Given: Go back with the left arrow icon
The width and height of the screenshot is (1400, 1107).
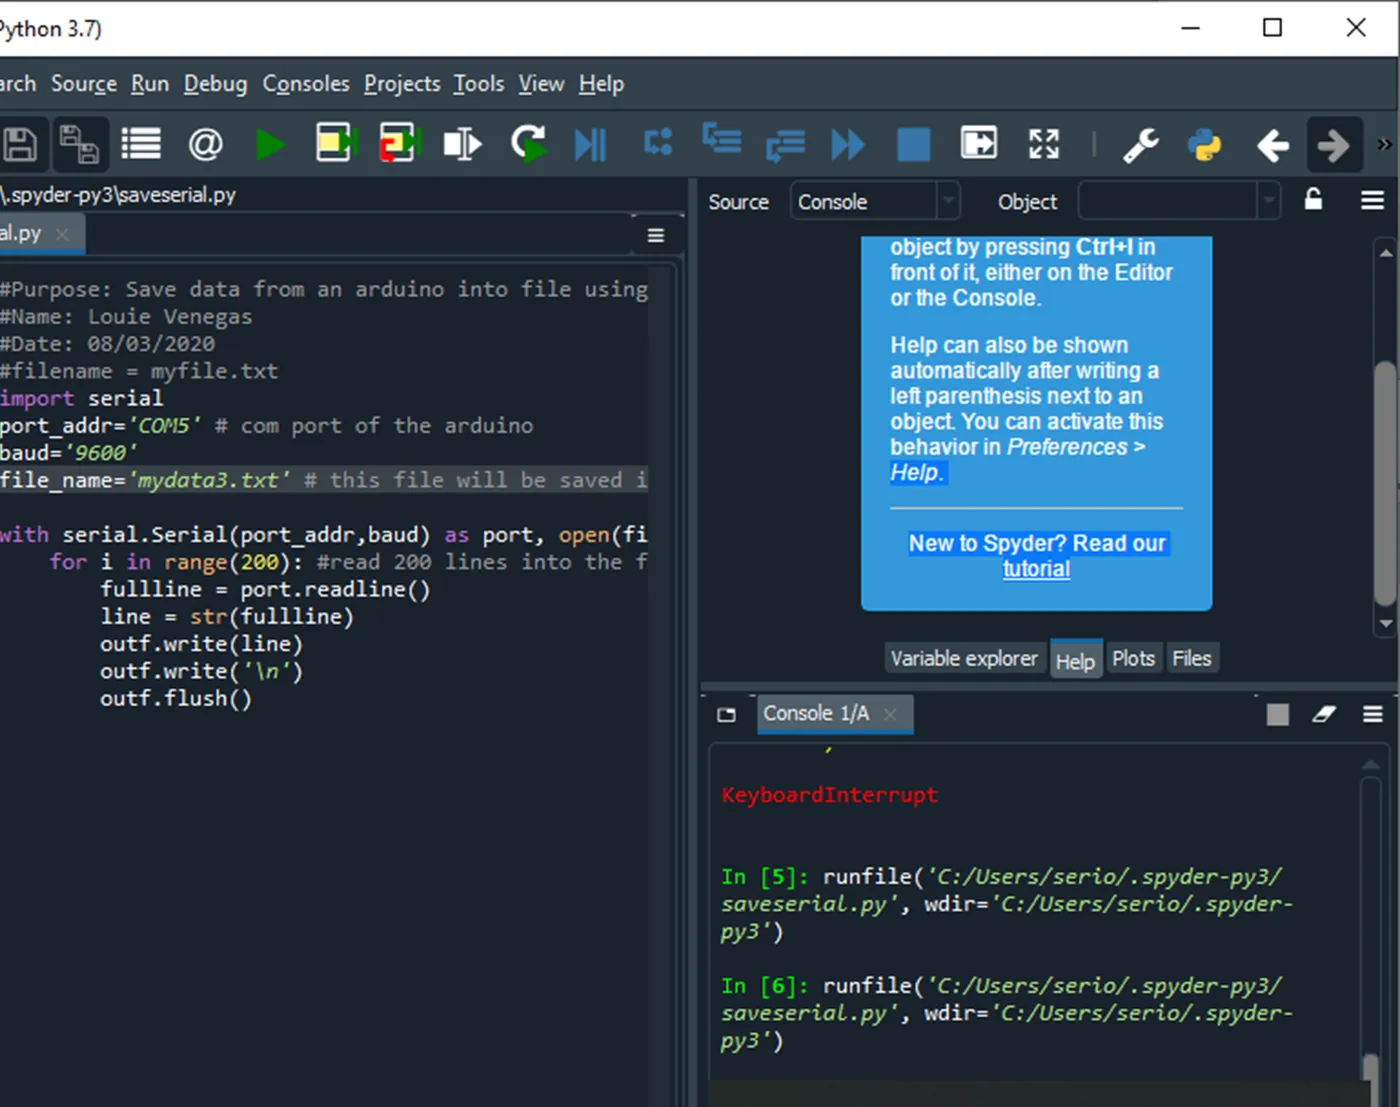Looking at the screenshot, I should (x=1272, y=146).
